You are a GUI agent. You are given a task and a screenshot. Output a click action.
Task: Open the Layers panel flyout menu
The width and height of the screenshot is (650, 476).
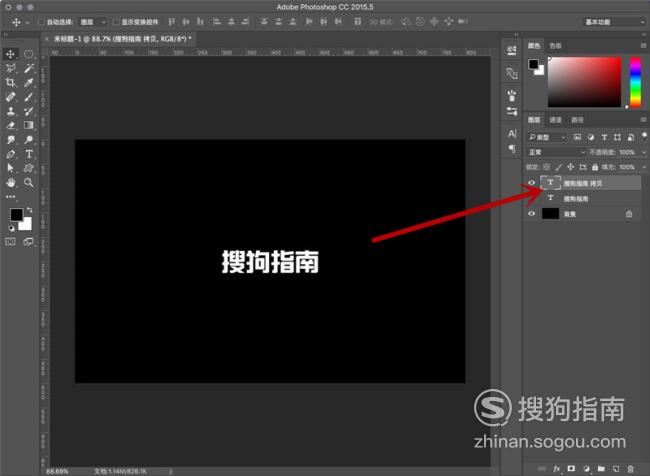pyautogui.click(x=643, y=120)
